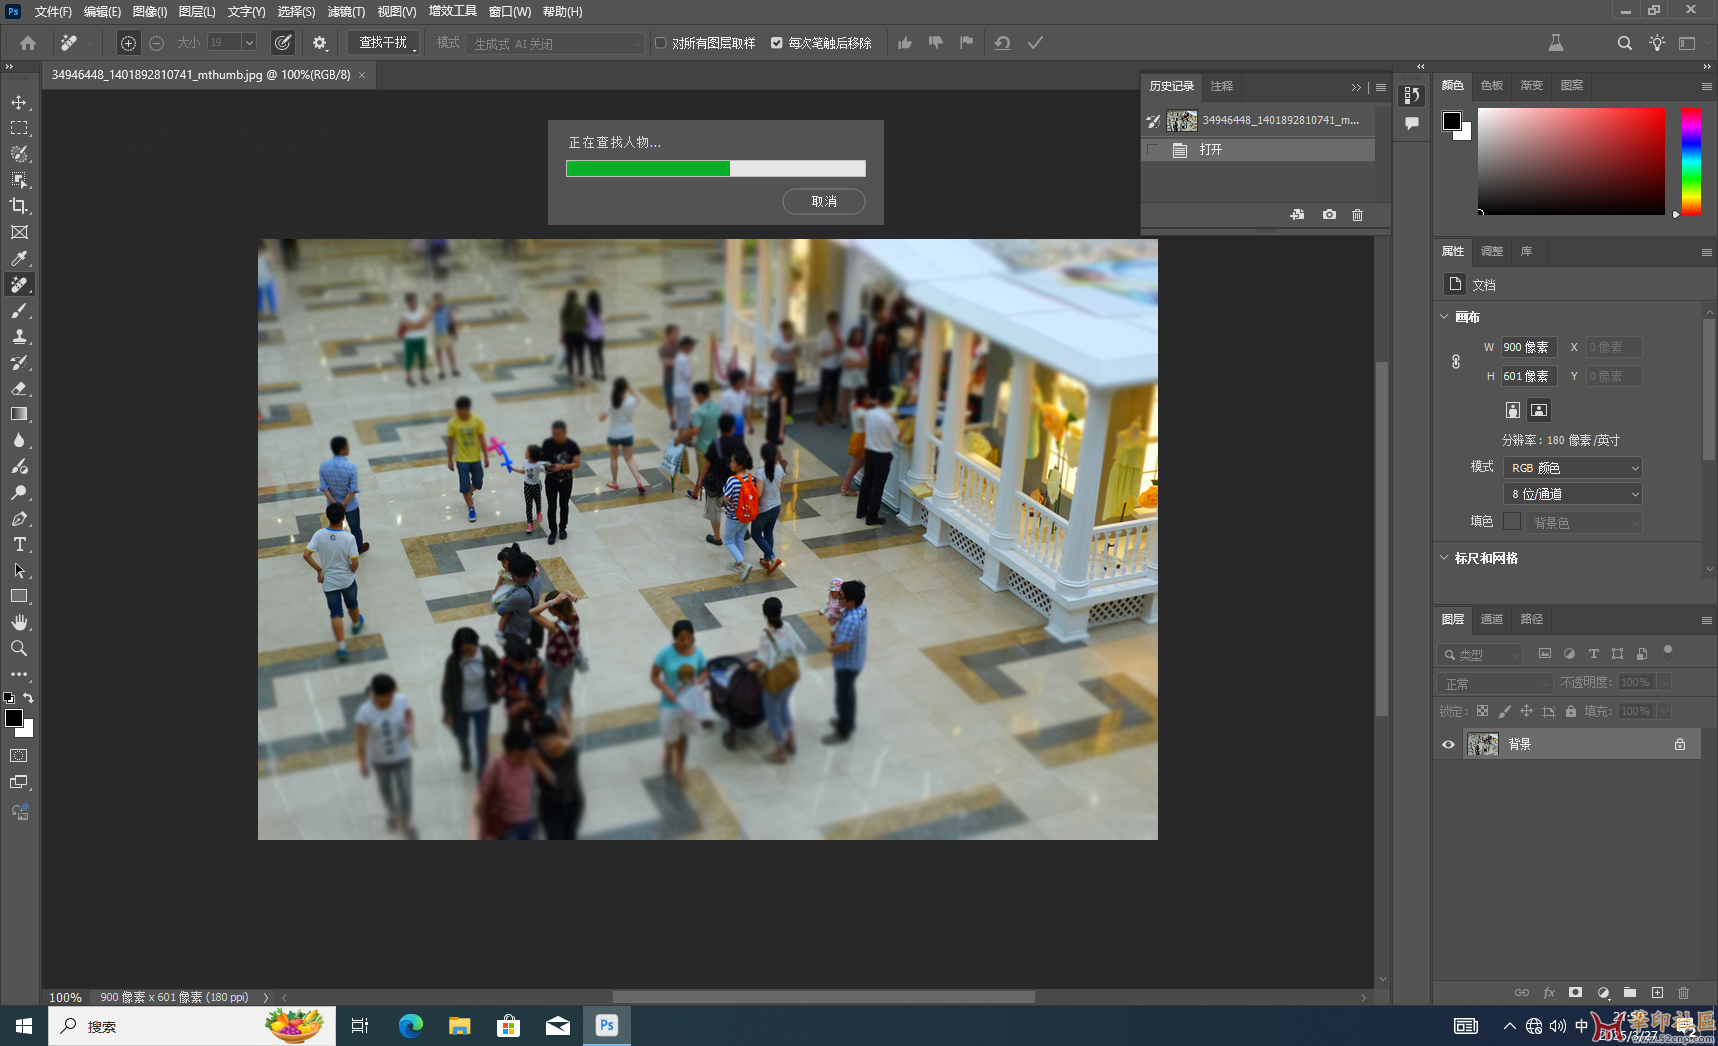The image size is (1718, 1046).
Task: Click canvas width field 900 像素
Action: pos(1529,348)
